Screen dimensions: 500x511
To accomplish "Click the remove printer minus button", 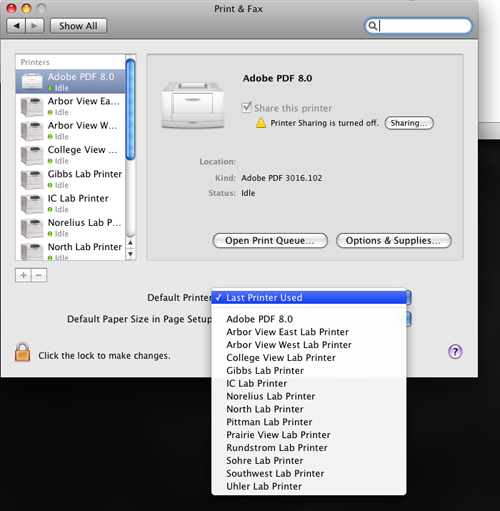I will (39, 275).
